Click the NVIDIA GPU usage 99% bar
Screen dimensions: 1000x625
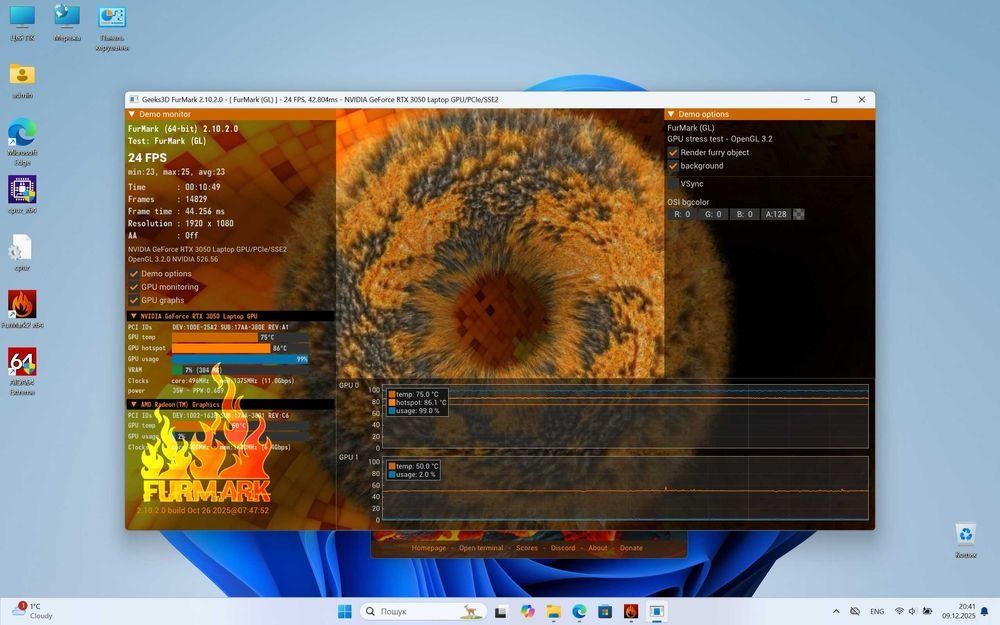click(x=240, y=359)
